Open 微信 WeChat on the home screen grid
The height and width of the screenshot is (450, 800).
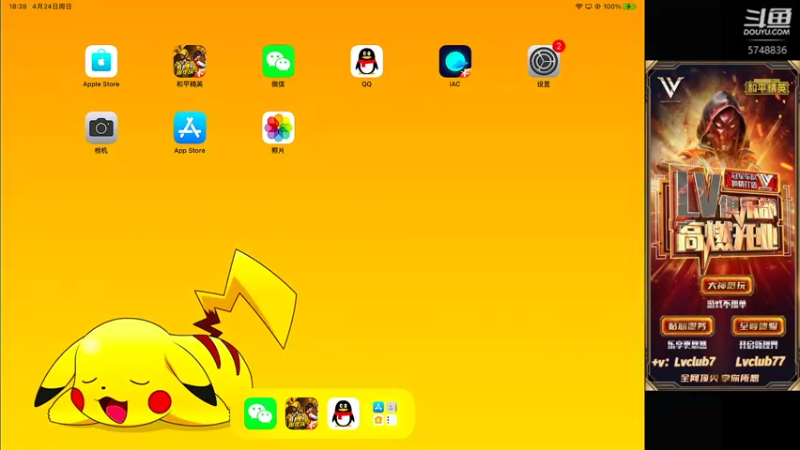(278, 61)
